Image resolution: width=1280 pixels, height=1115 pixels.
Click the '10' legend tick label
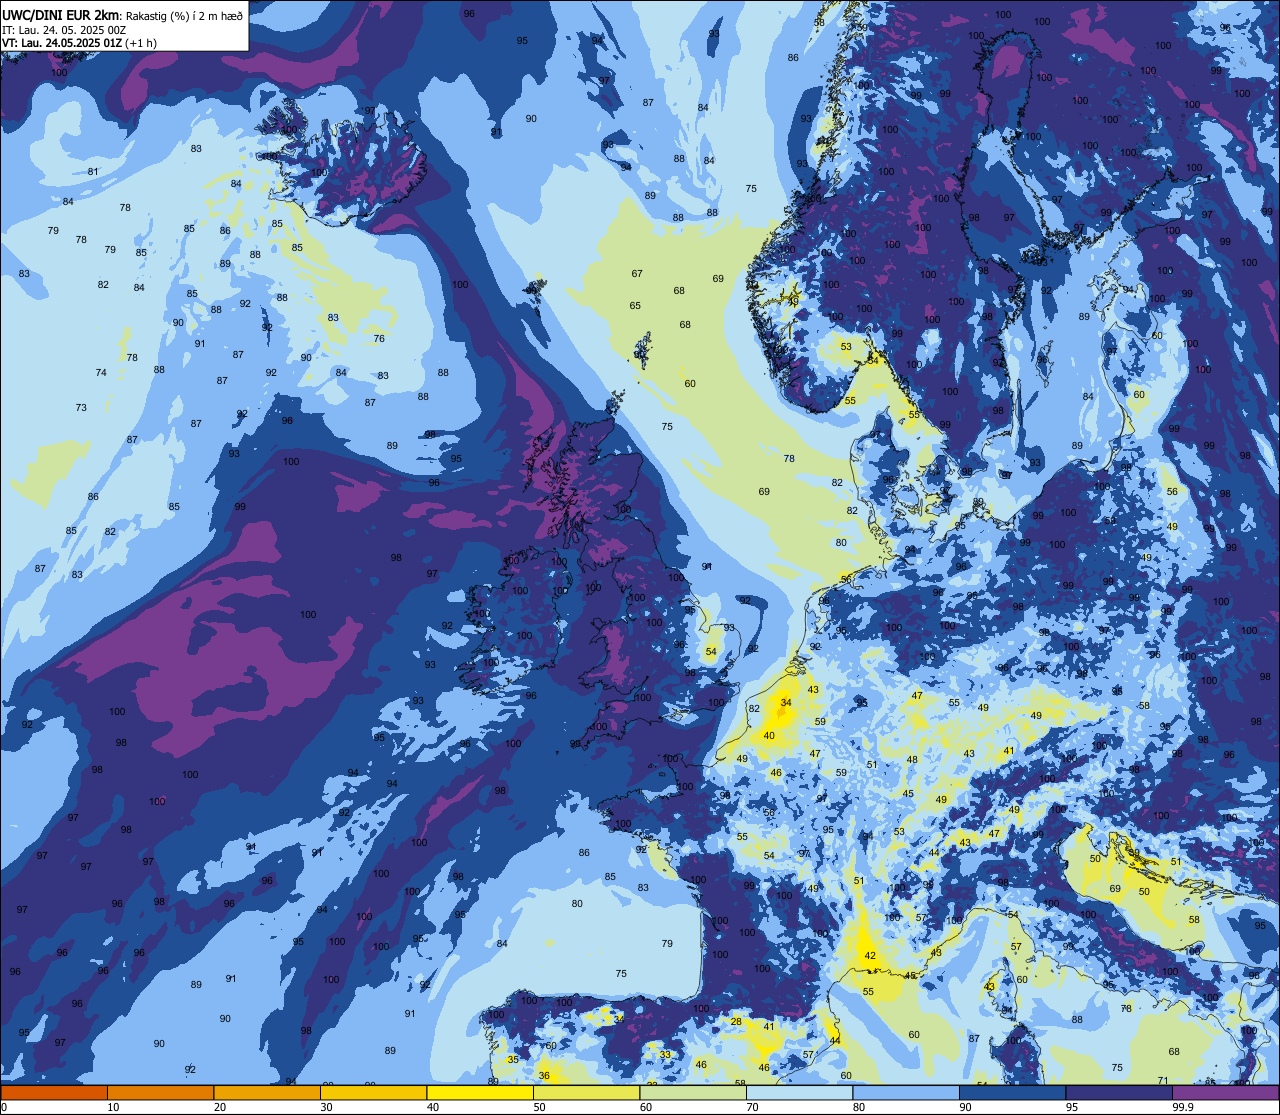click(113, 1107)
